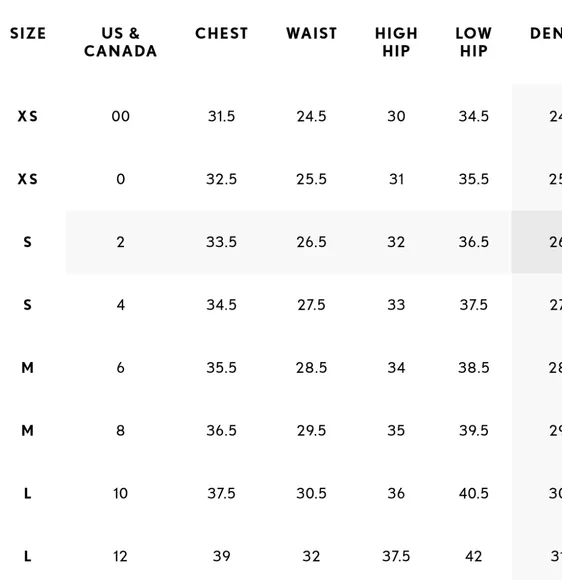Select low hip value 38.5

[x=474, y=368]
